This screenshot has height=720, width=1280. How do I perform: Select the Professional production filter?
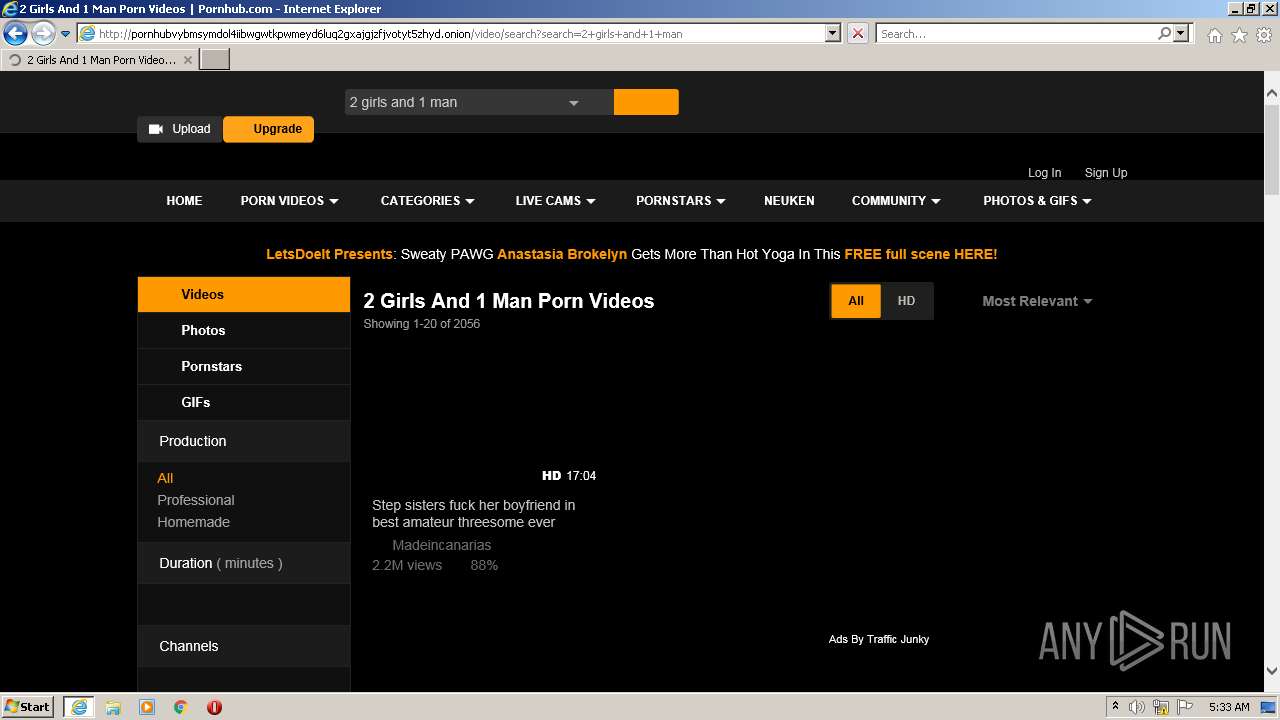pos(196,500)
